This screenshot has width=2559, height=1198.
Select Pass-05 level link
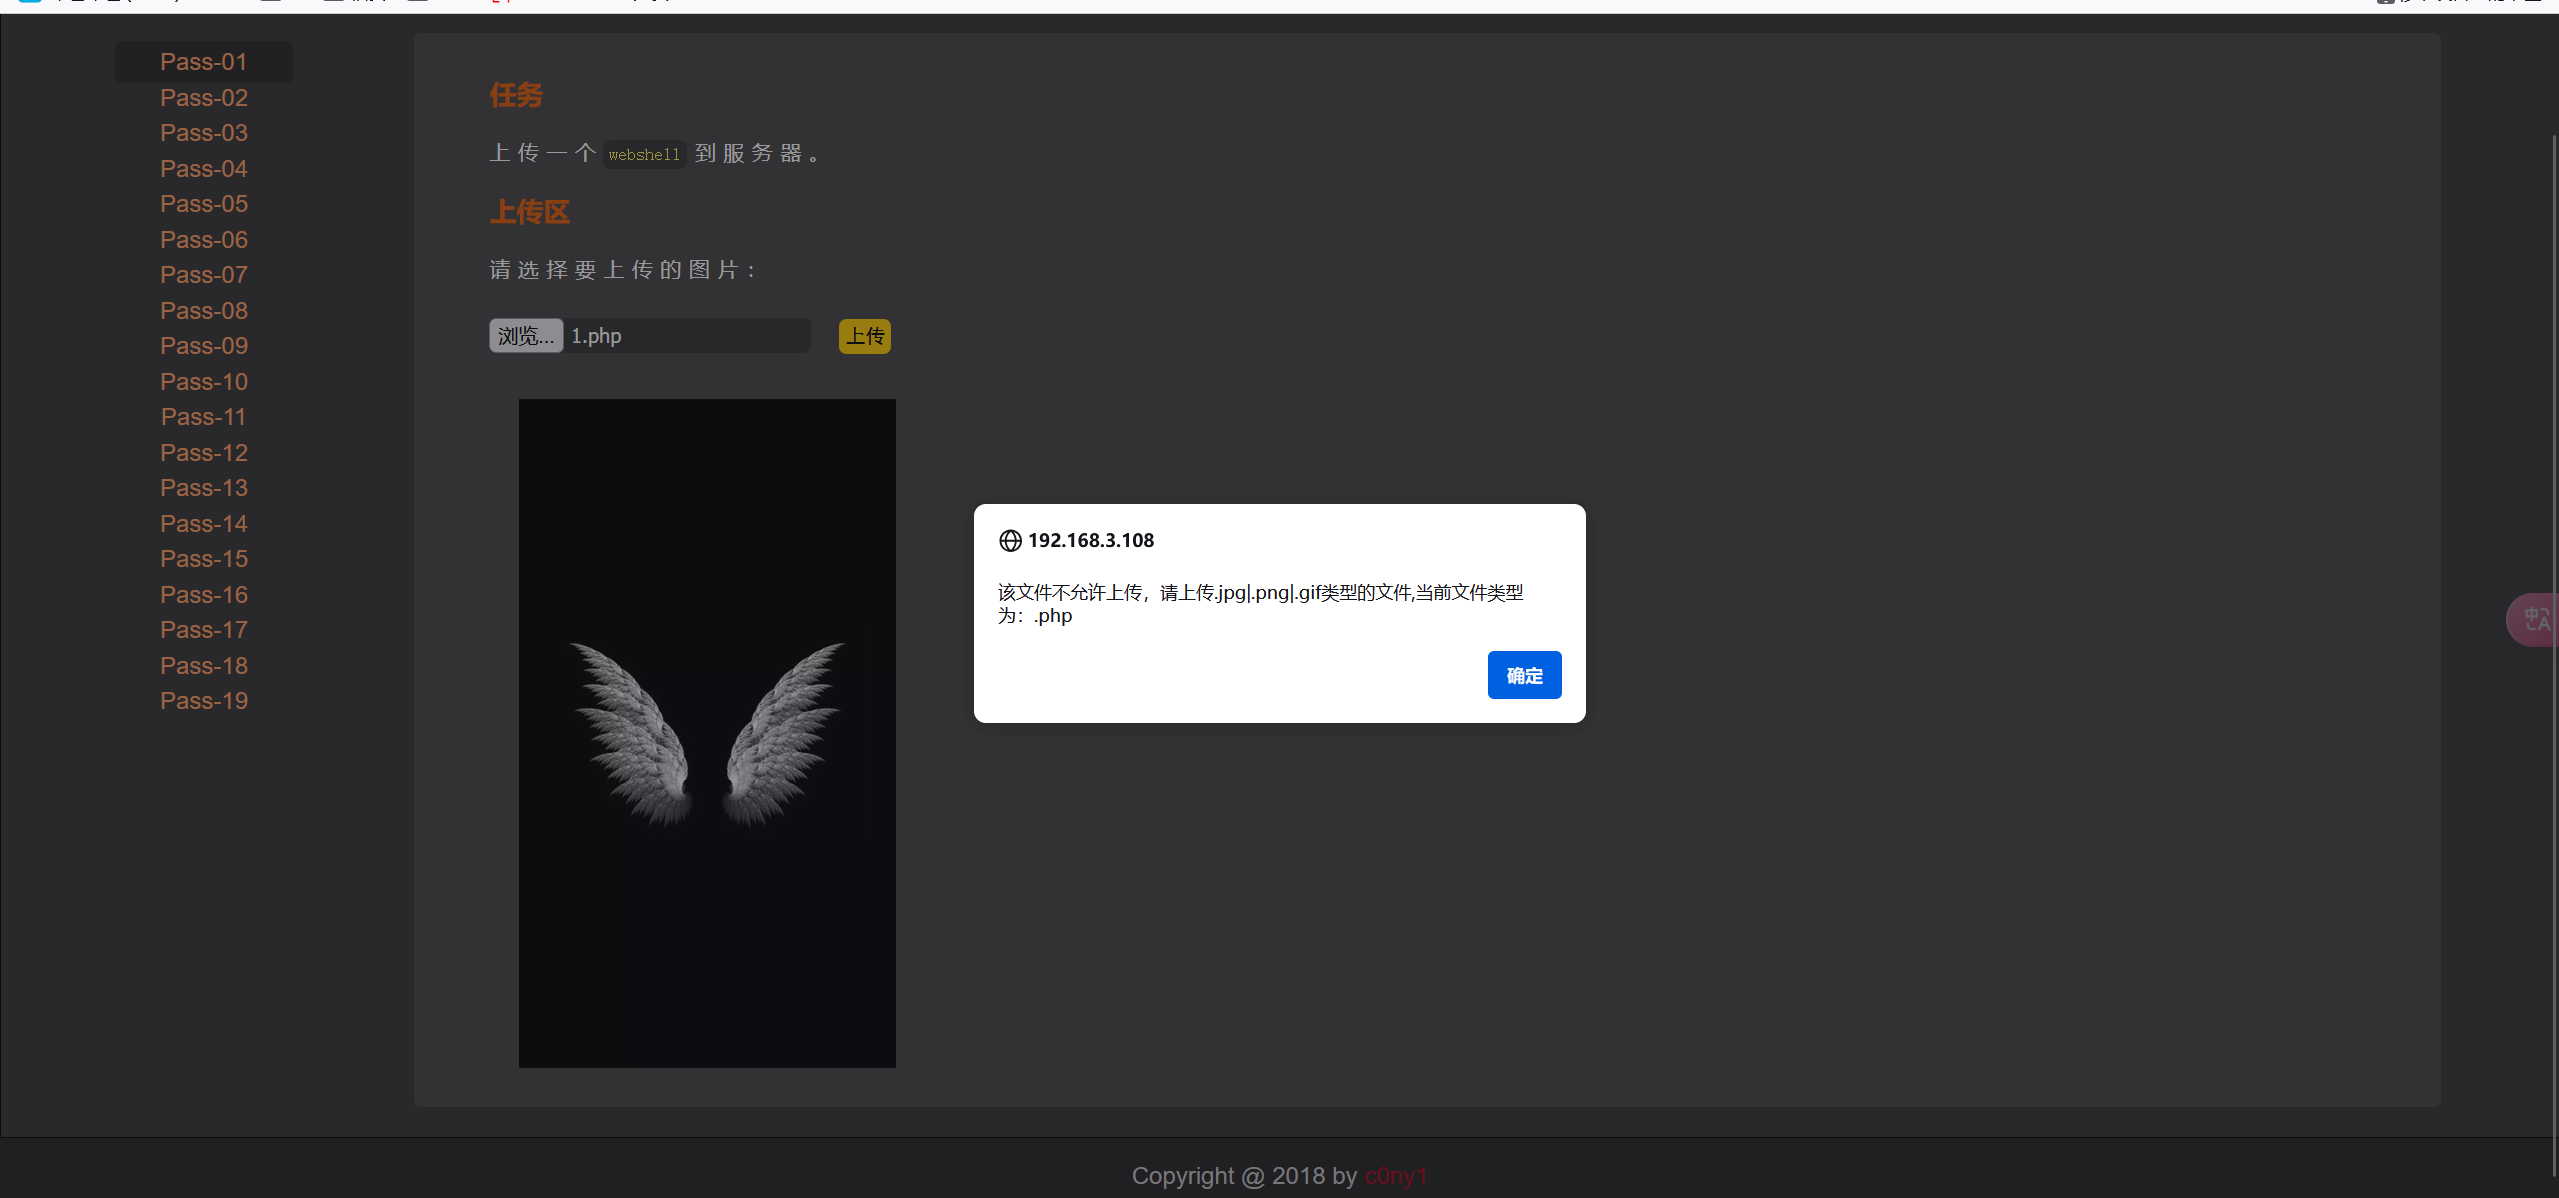click(x=204, y=204)
